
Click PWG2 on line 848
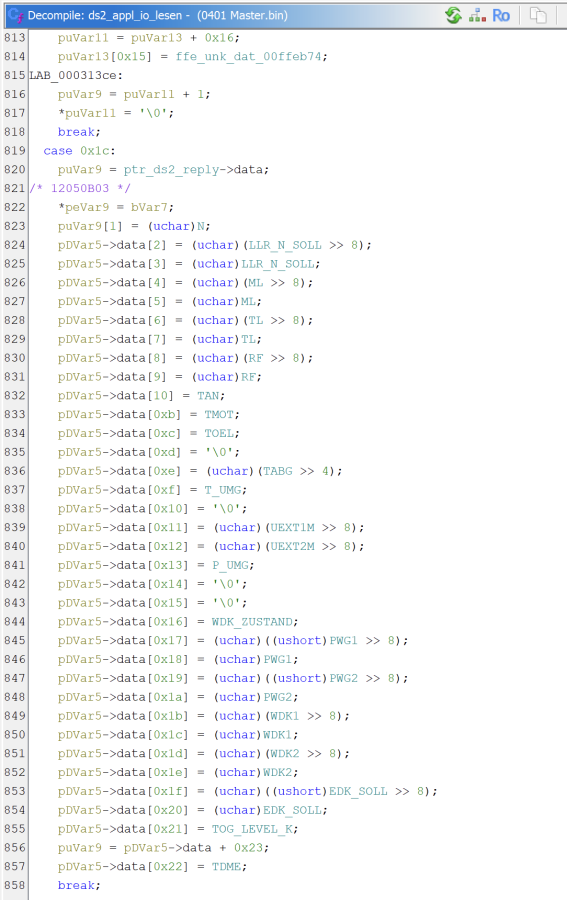tap(278, 697)
